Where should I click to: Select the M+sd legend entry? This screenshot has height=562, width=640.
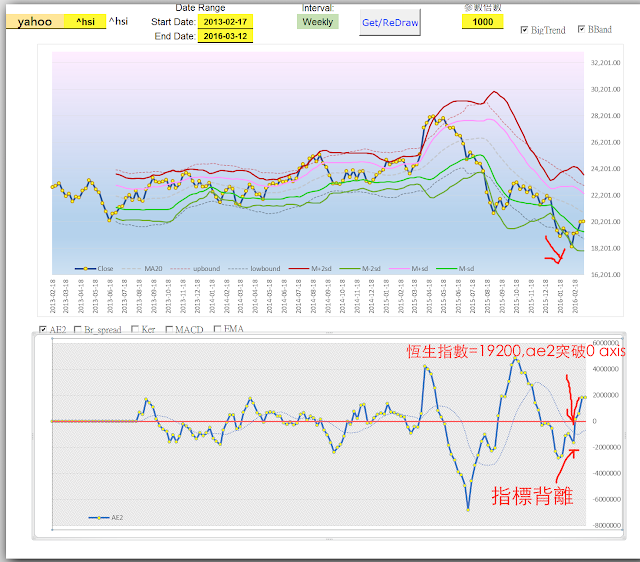coord(409,269)
